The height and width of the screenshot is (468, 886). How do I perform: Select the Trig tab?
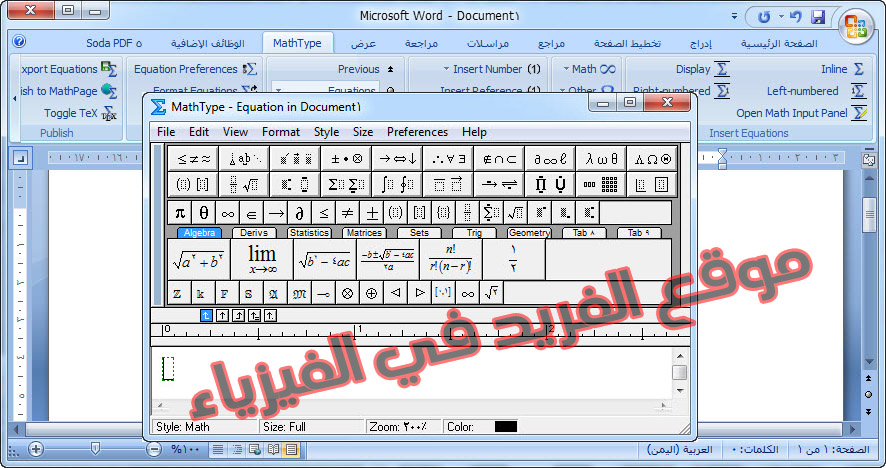click(474, 233)
